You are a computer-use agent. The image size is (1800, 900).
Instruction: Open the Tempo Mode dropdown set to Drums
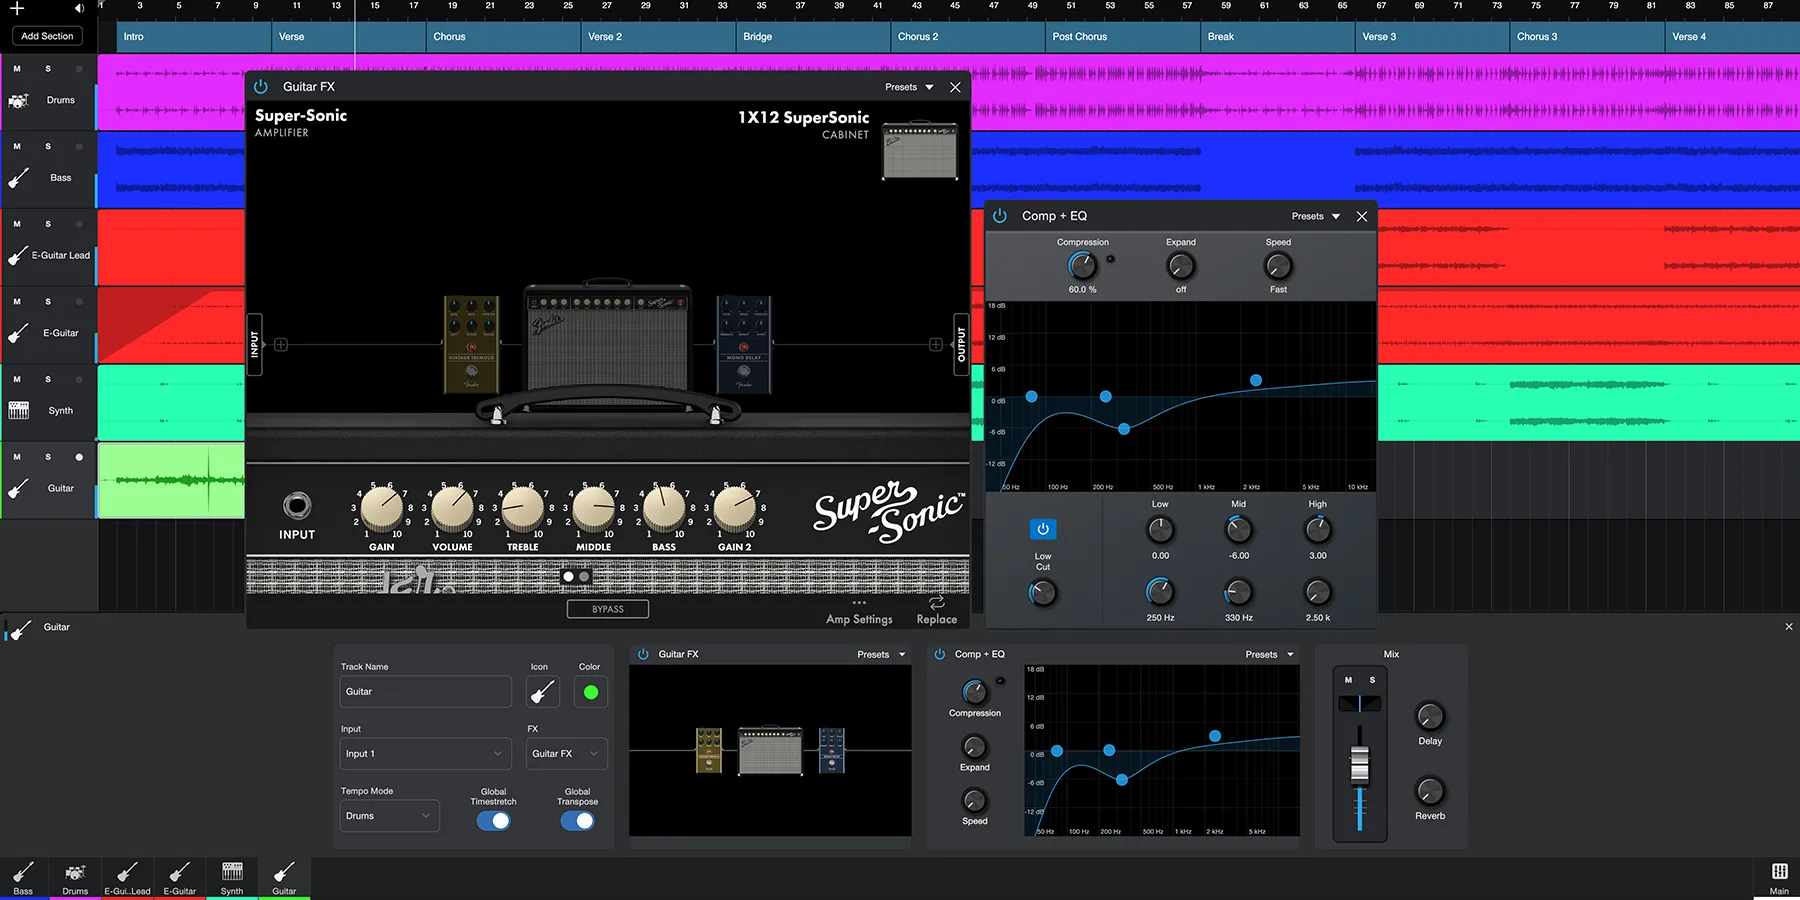[389, 815]
